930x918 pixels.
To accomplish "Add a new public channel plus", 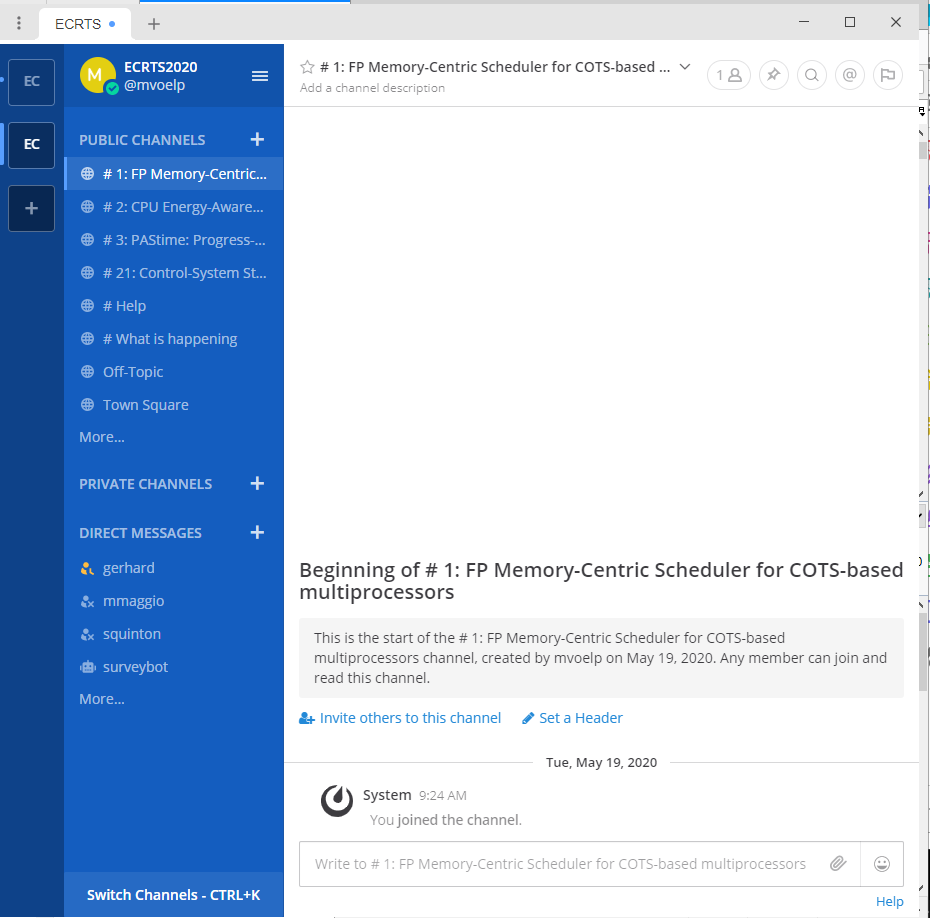I will click(257, 139).
